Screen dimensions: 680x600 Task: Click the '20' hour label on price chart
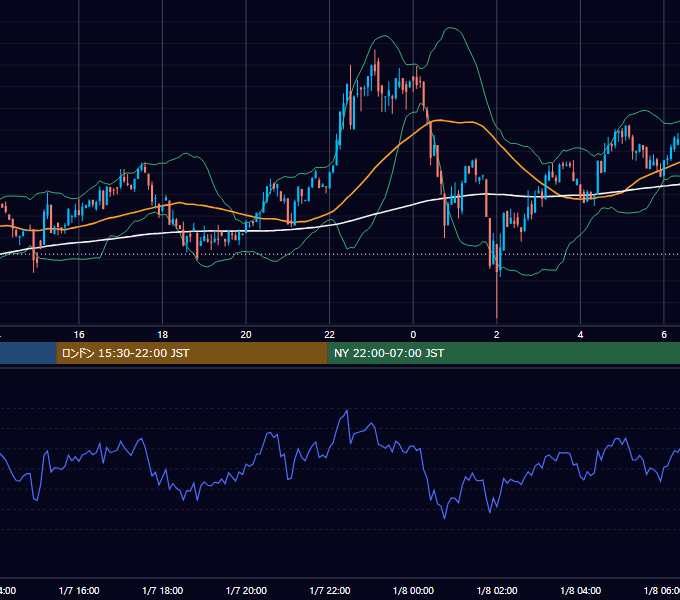pyautogui.click(x=246, y=334)
